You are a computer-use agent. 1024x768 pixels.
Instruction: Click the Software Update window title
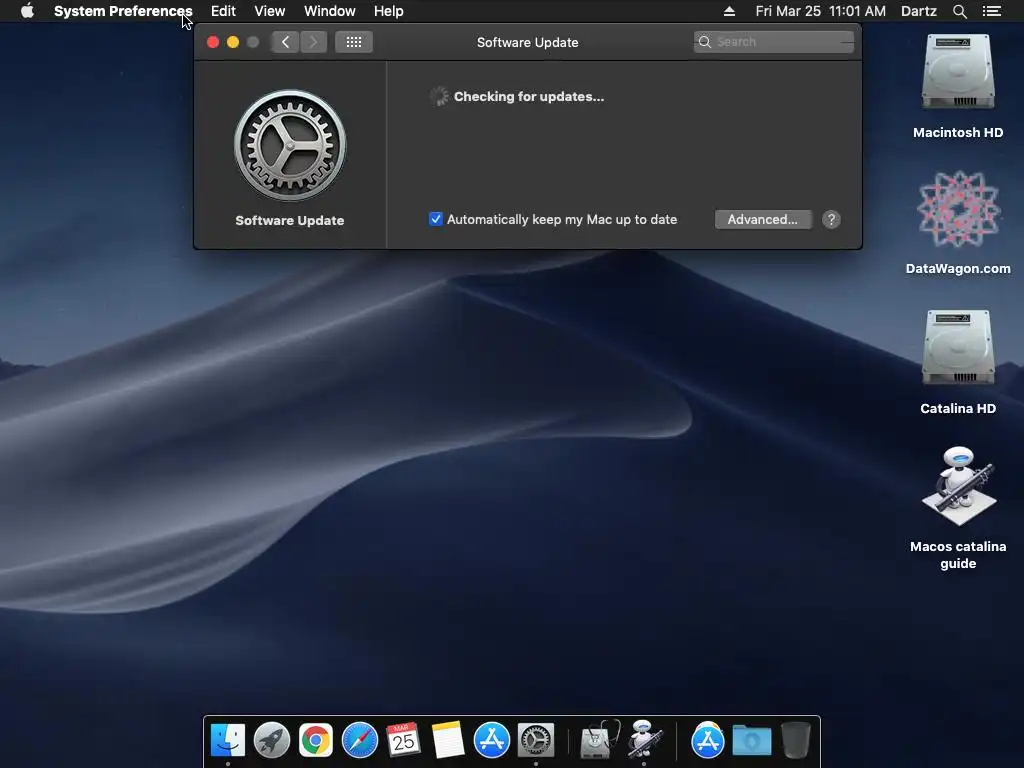tap(528, 42)
